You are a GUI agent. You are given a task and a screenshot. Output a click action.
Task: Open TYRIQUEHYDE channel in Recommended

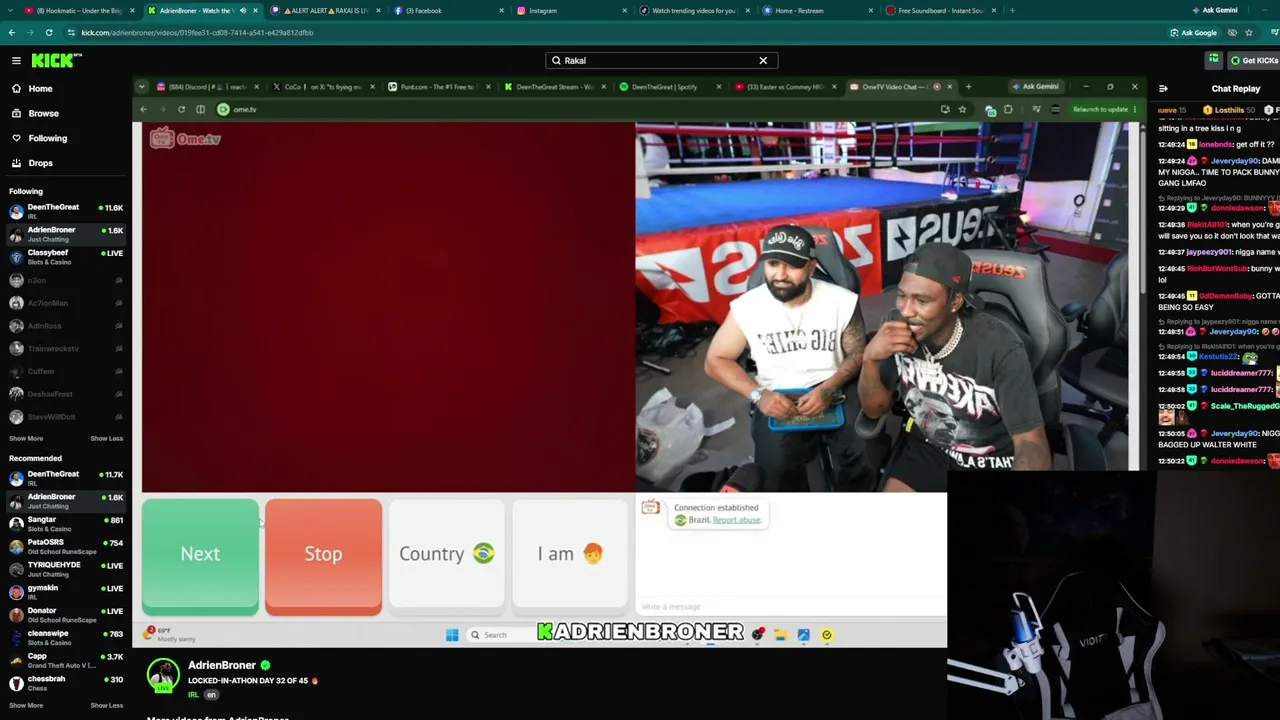click(x=65, y=569)
